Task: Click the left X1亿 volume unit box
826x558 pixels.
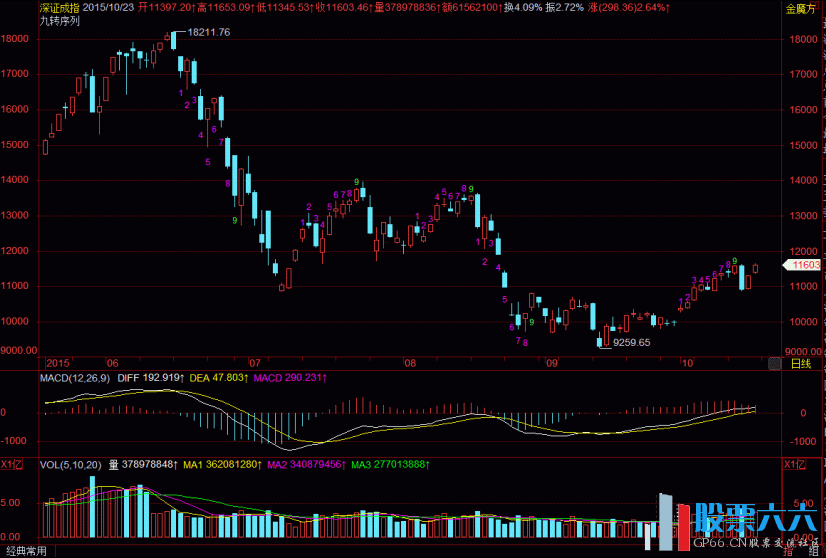Action: [x=11, y=465]
